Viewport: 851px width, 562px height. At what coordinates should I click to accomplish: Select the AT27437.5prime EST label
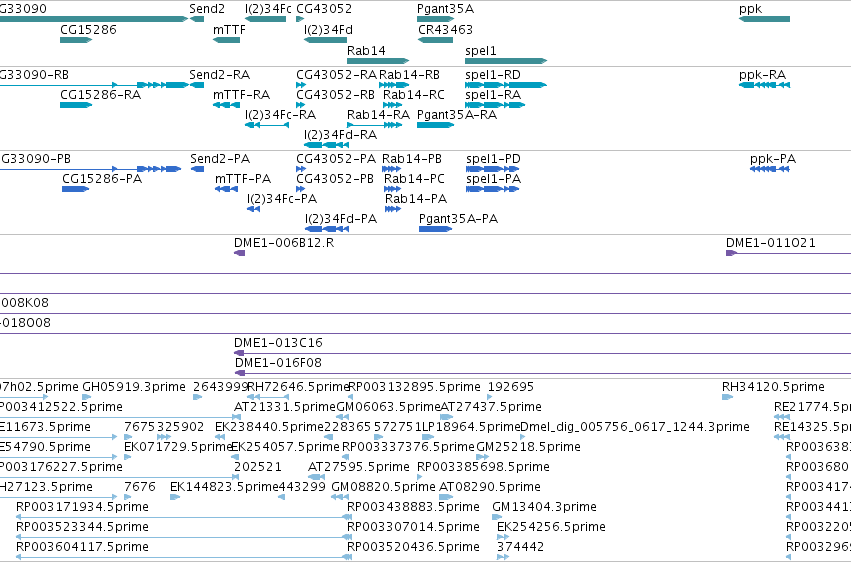[491, 407]
